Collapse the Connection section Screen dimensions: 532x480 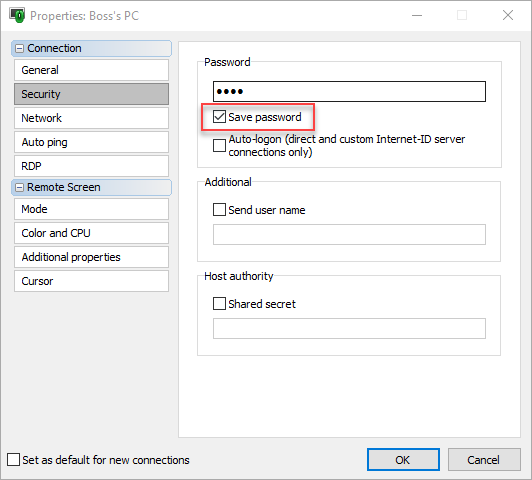[x=20, y=49]
